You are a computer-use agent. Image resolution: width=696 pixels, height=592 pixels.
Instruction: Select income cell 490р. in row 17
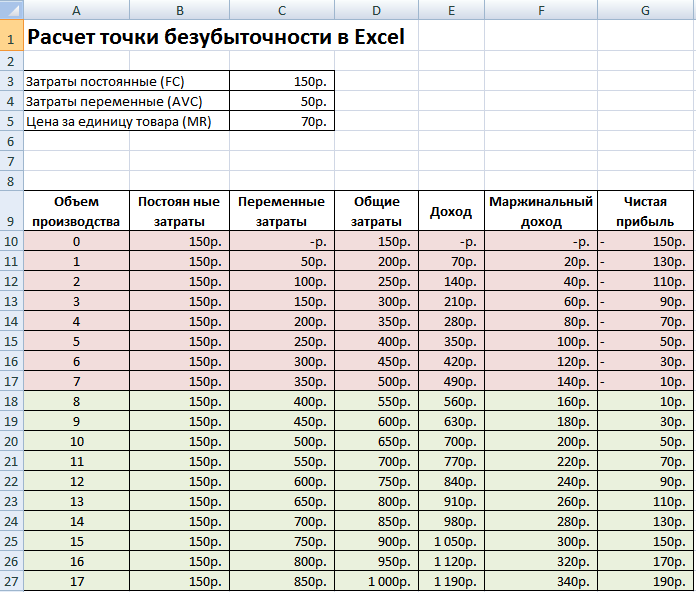click(x=451, y=381)
